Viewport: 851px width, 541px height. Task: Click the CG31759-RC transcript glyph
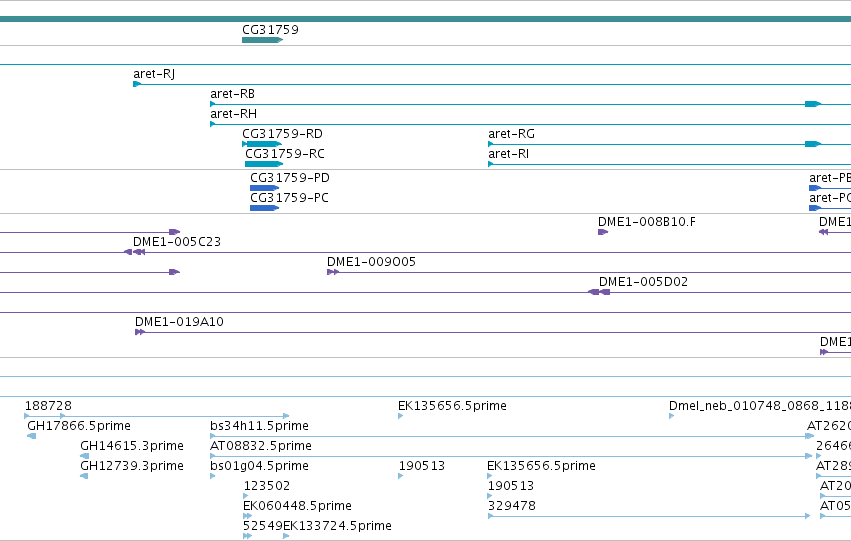click(264, 164)
